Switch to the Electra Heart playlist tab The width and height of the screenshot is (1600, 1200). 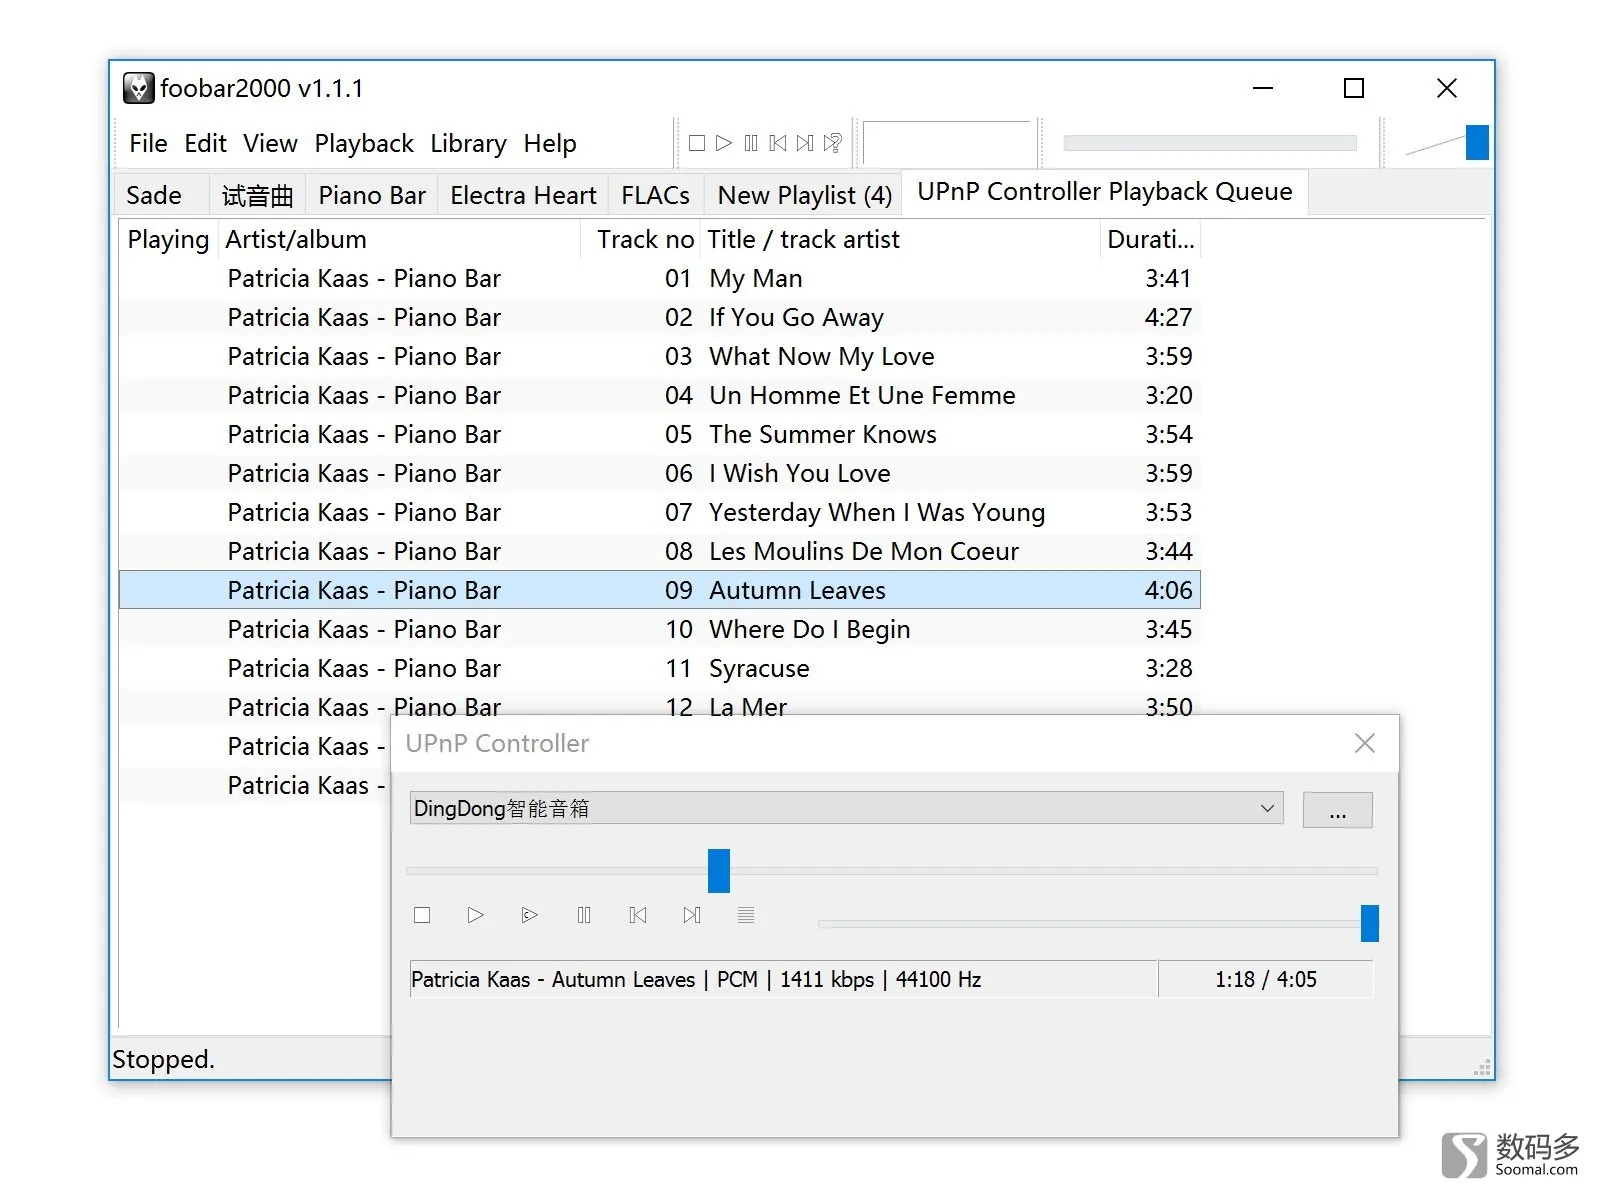pyautogui.click(x=523, y=195)
